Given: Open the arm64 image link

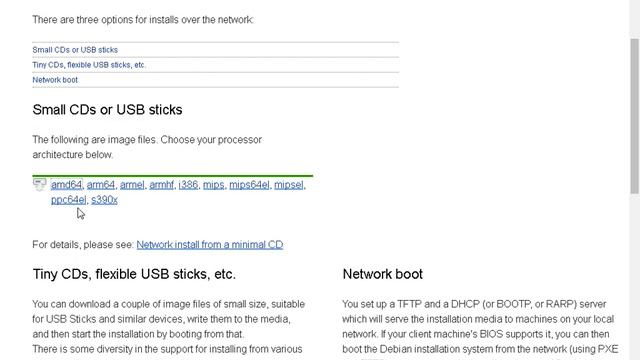Looking at the screenshot, I should pos(101,185).
